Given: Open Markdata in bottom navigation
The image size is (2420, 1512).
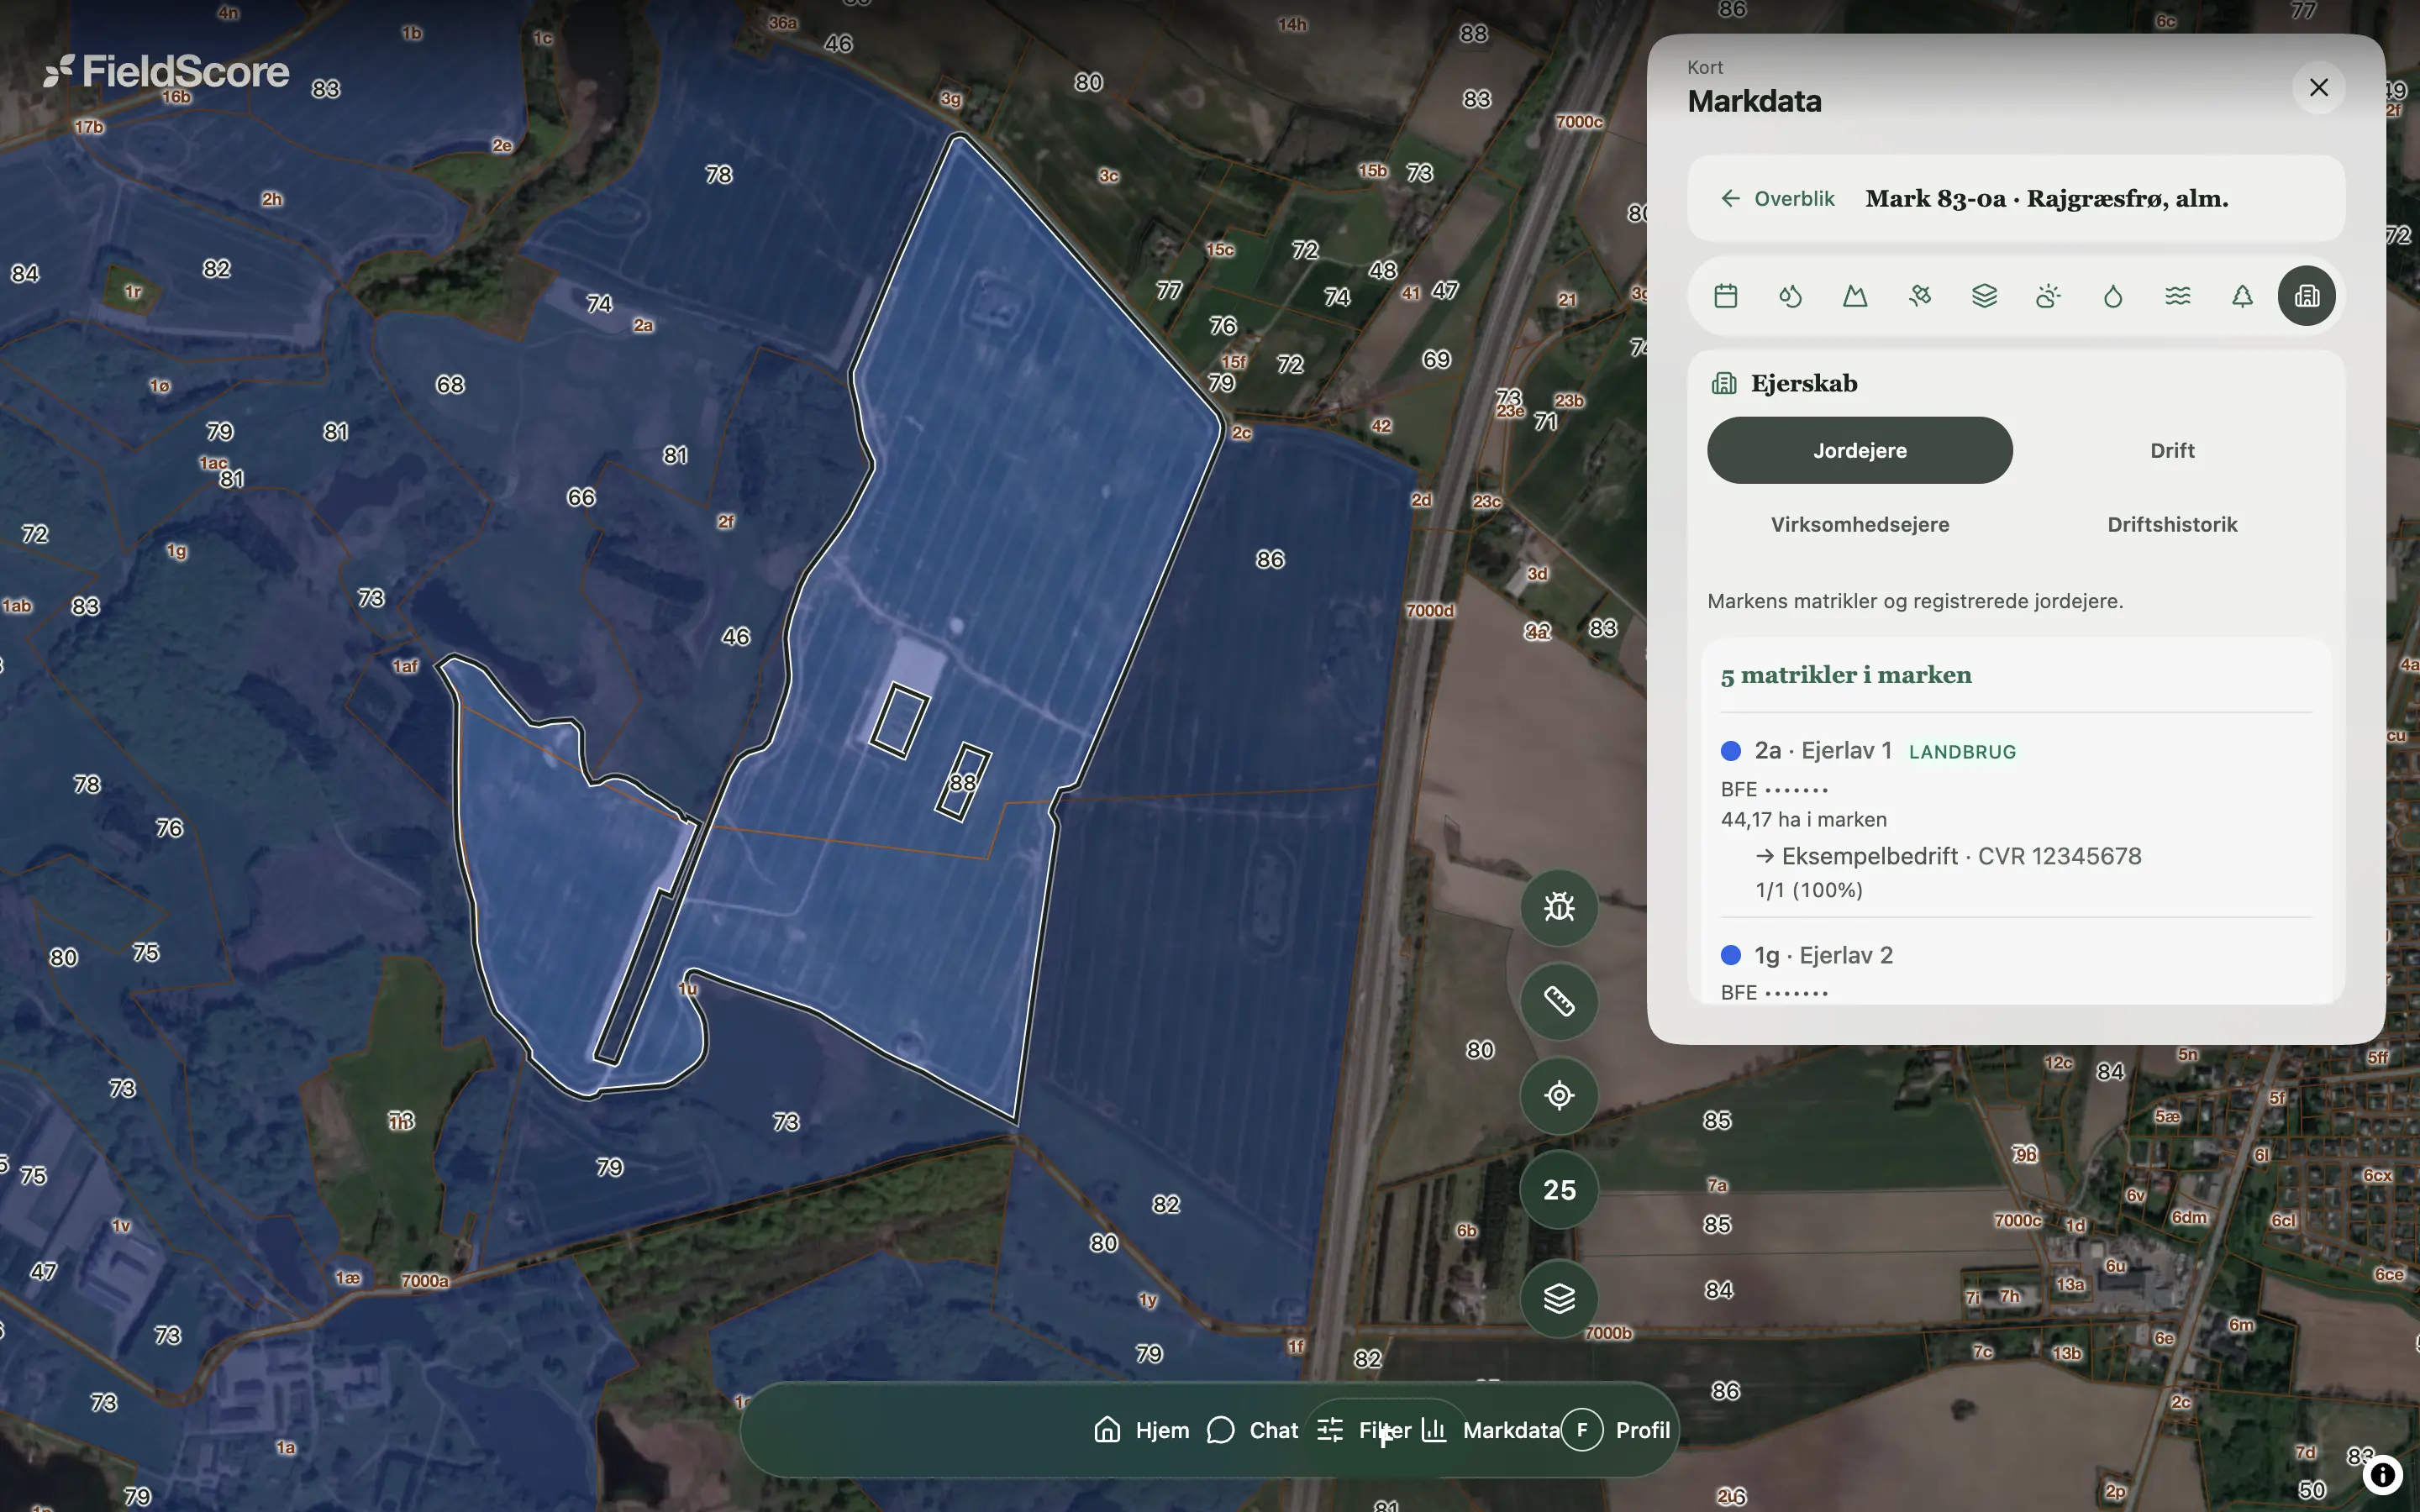Looking at the screenshot, I should click(x=1490, y=1430).
